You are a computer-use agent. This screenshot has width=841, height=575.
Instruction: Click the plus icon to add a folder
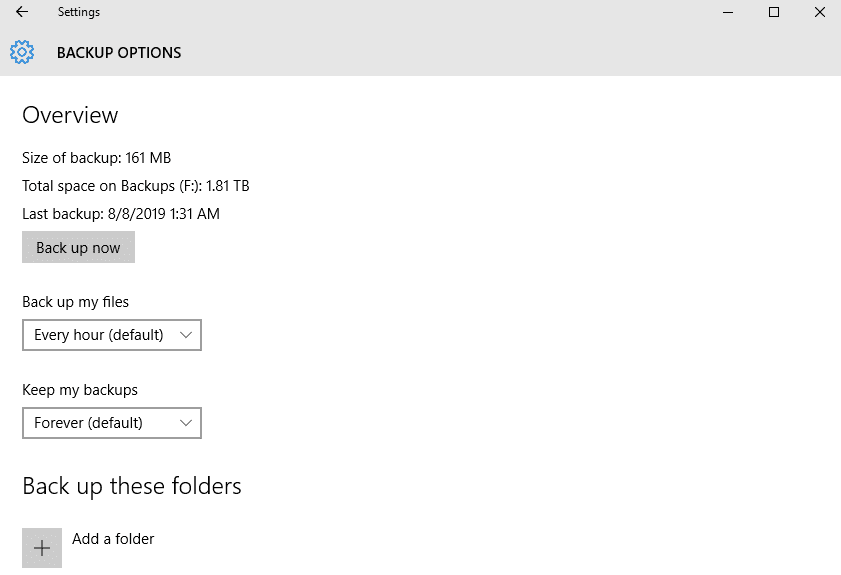pos(42,548)
